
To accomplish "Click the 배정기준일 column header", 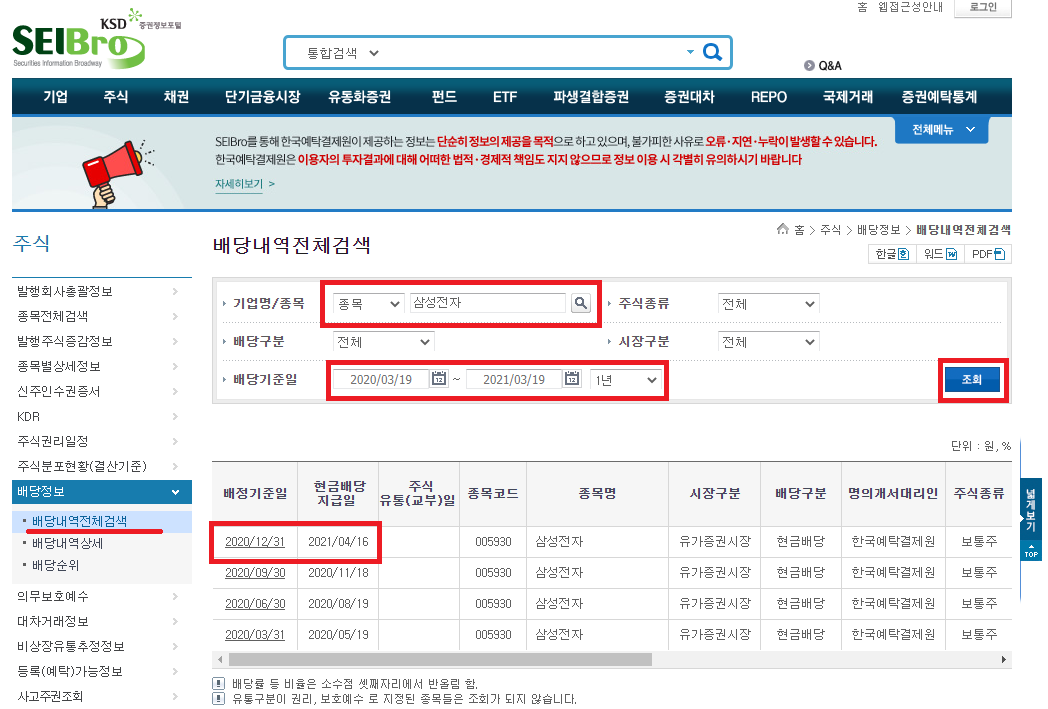I will 255,494.
